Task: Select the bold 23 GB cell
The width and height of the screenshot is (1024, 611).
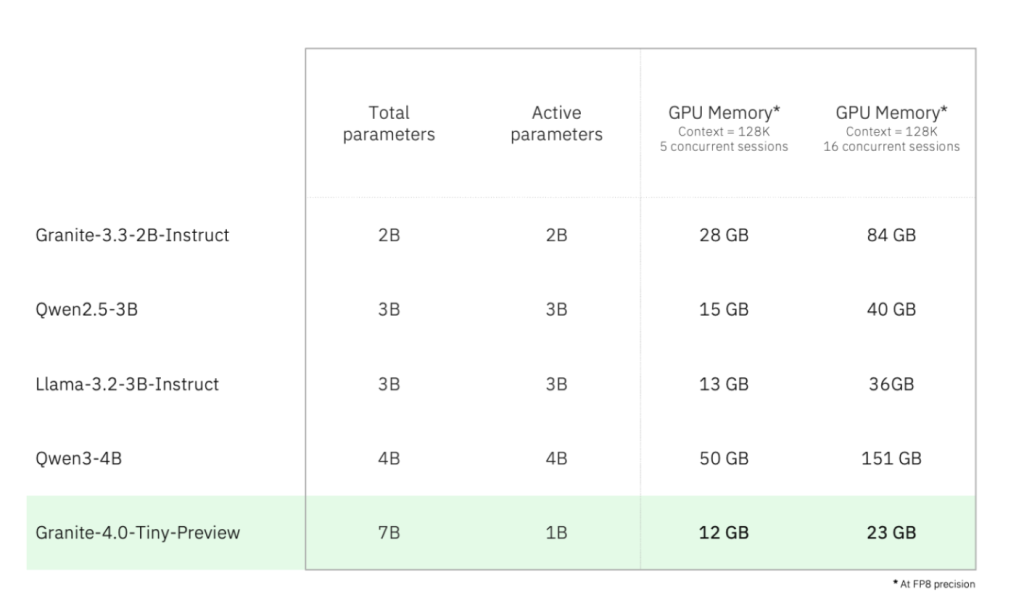Action: [891, 533]
